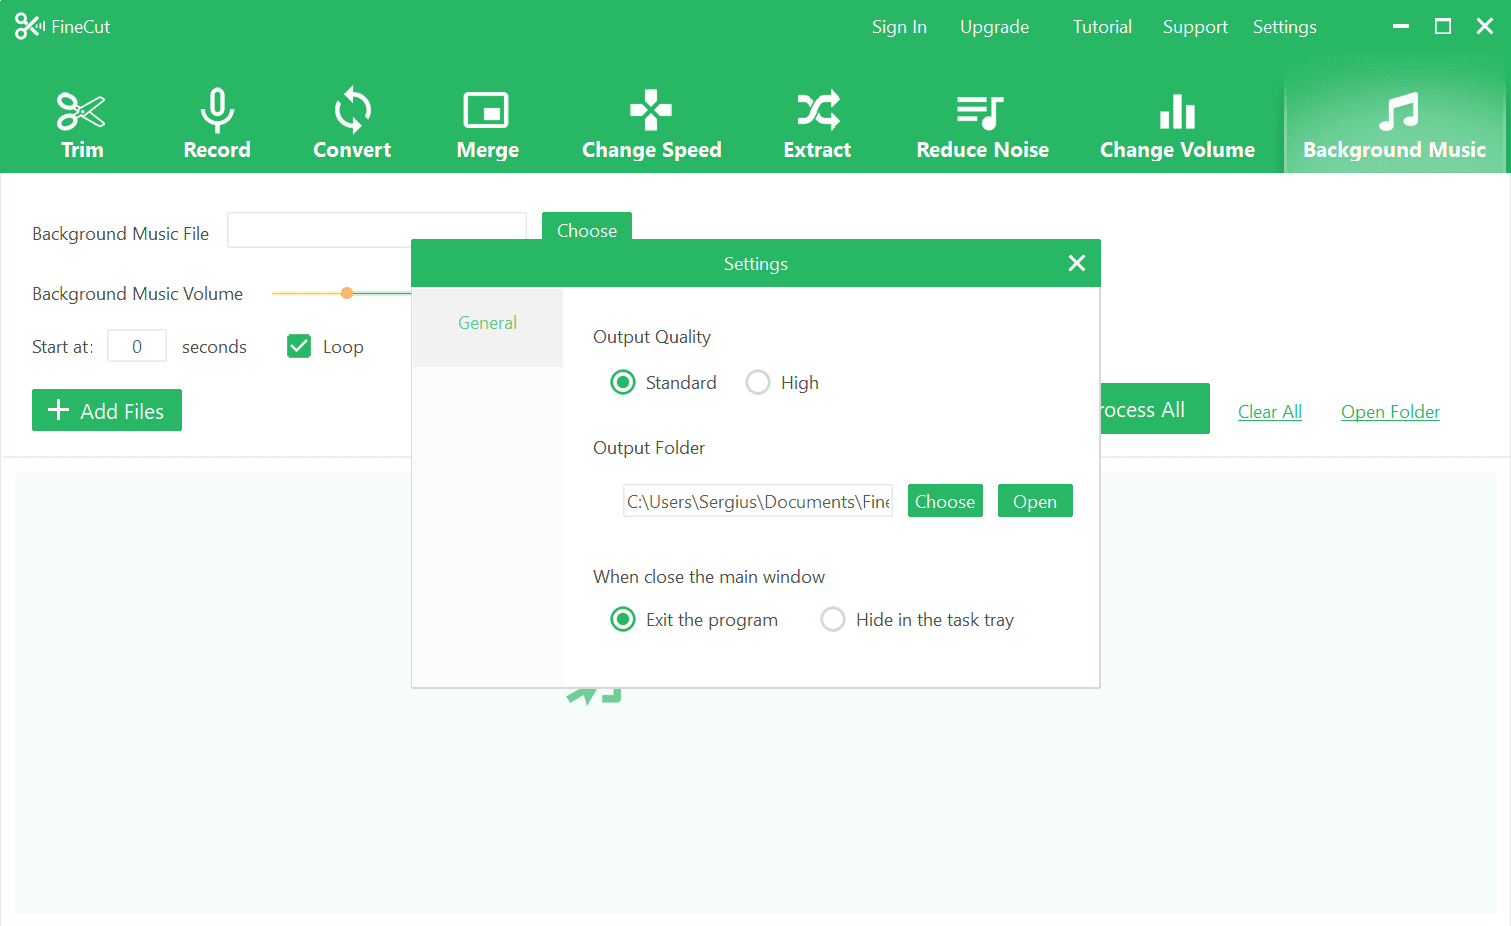
Task: Open the Tutorial link
Action: tap(1102, 27)
